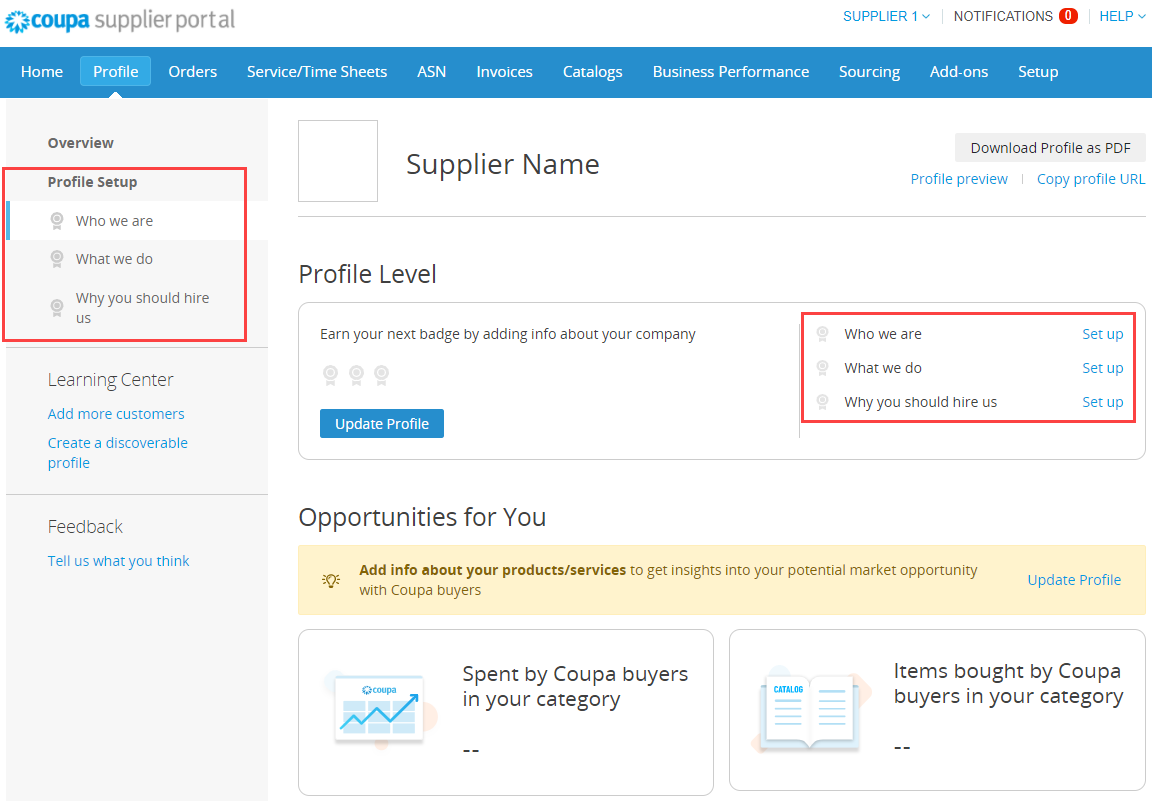Click the 'Opportunities for You' heading
This screenshot has width=1152, height=801.
[422, 517]
